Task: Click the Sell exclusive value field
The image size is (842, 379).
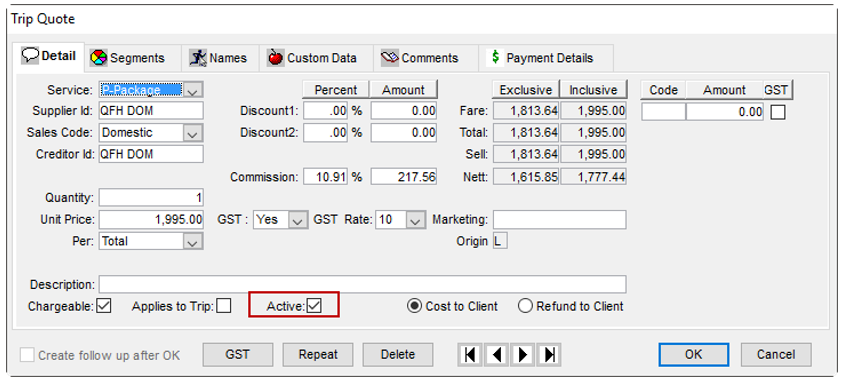Action: [526, 155]
